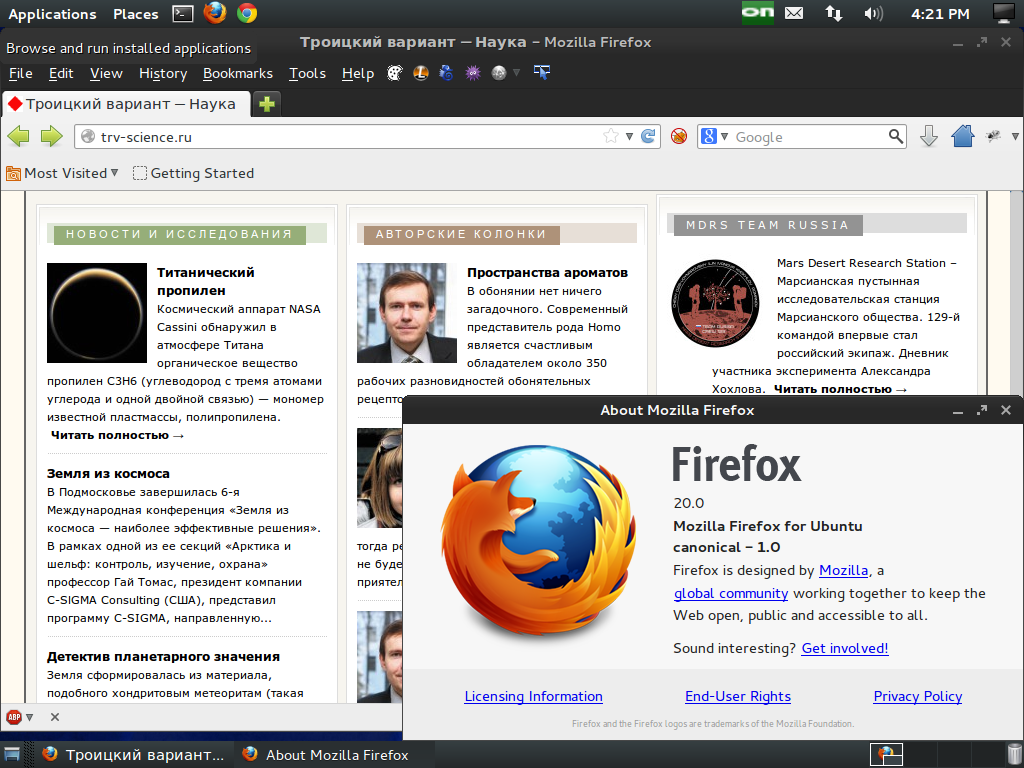Launch Chrome from the top panel

point(247,13)
